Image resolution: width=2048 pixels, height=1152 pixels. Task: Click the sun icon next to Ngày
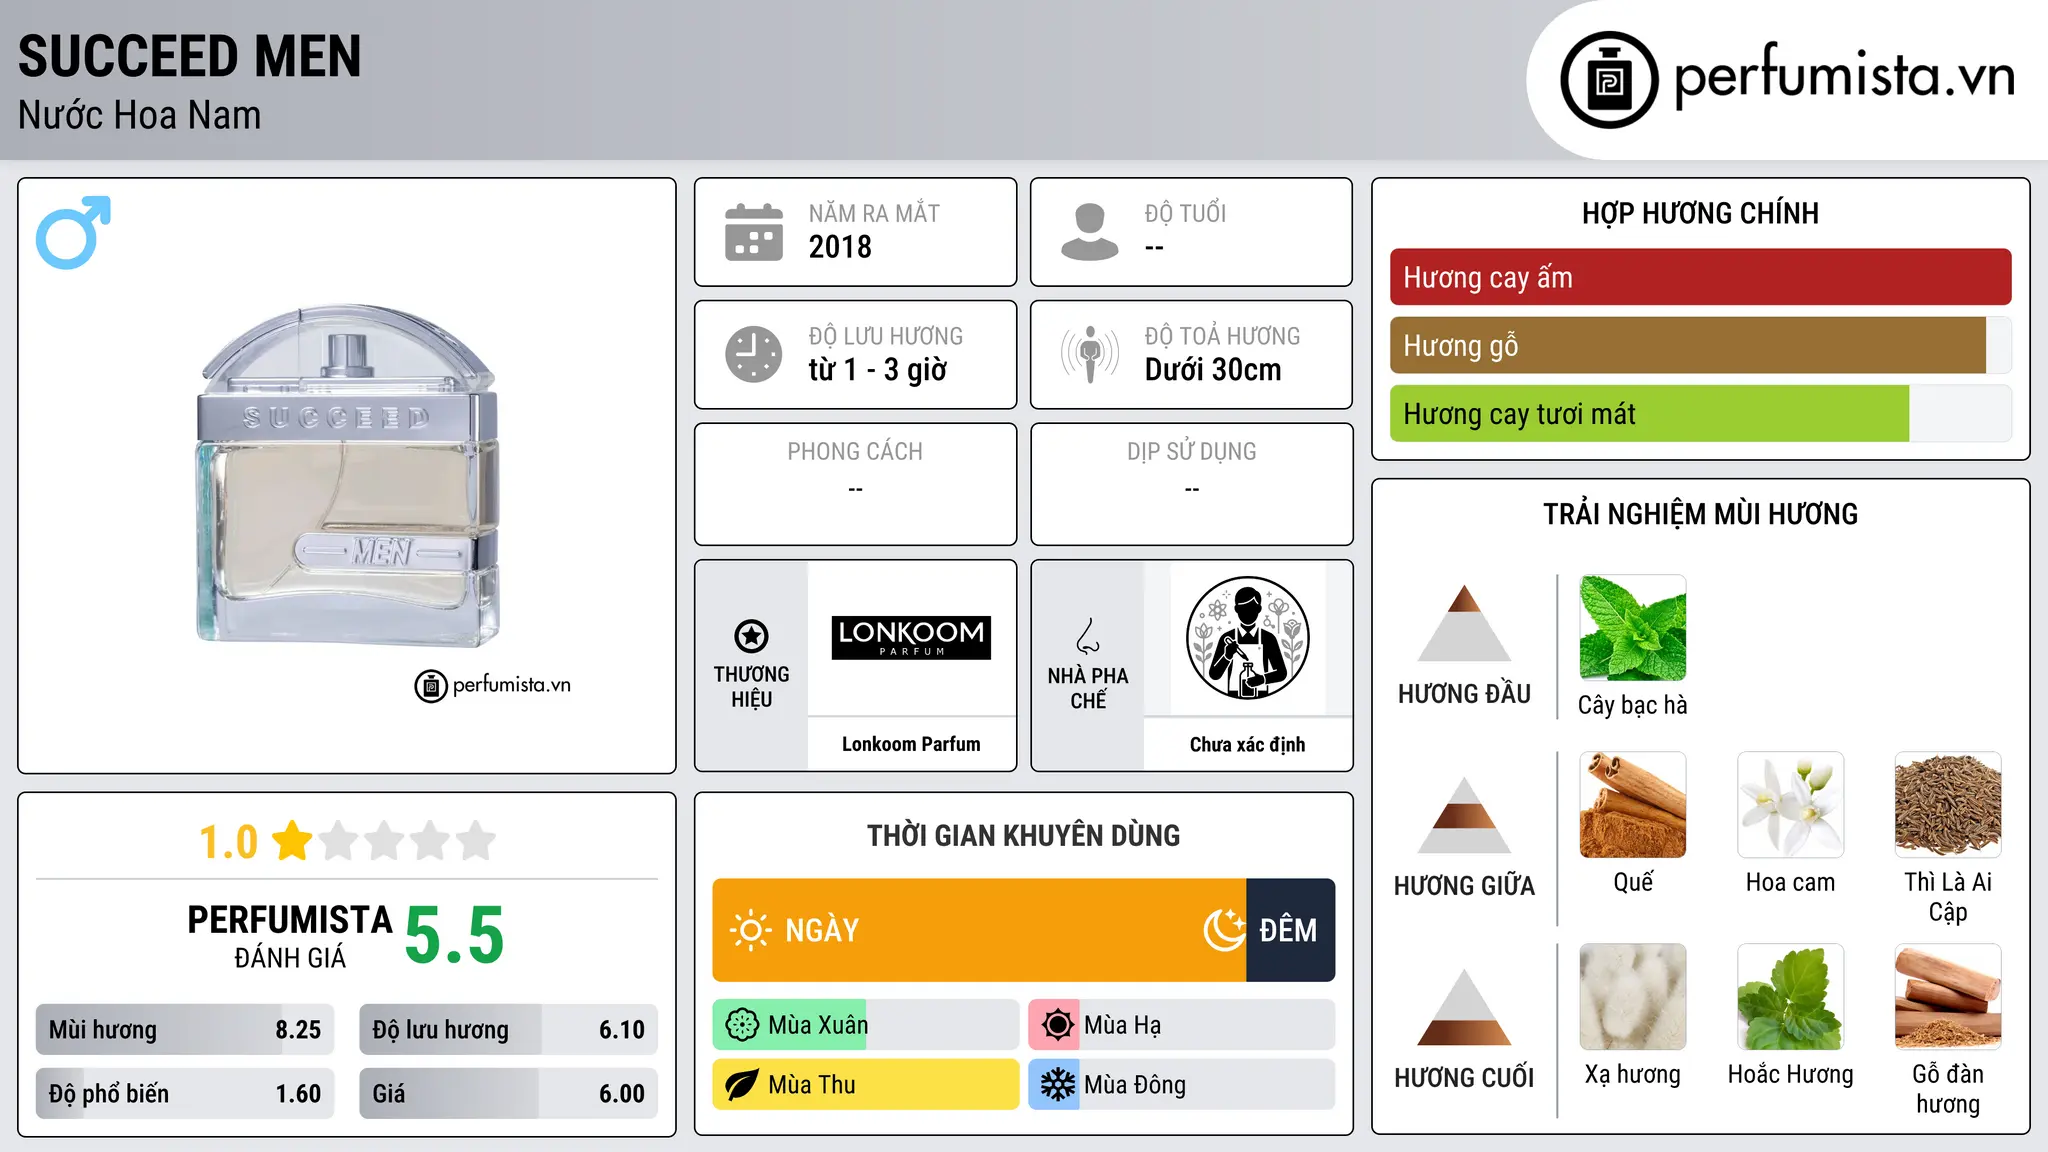click(751, 930)
